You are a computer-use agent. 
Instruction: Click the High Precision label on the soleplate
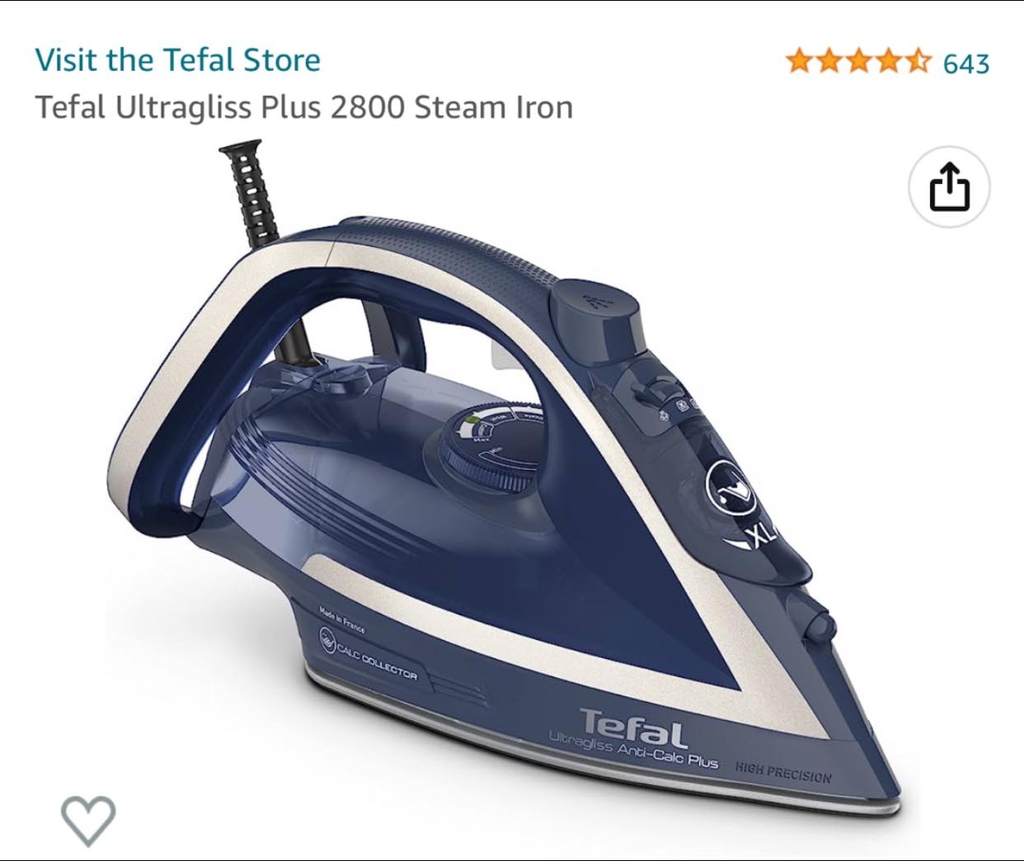[x=783, y=772]
